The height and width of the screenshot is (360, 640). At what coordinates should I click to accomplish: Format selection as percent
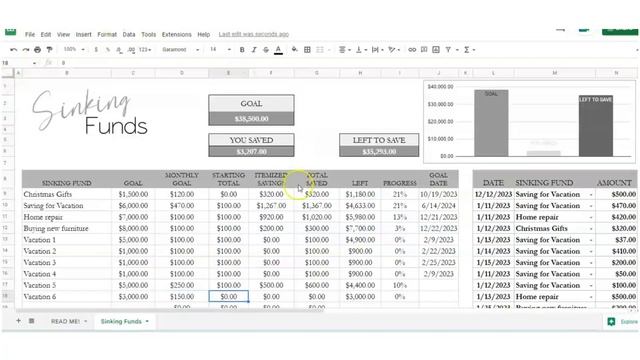[x=108, y=50]
